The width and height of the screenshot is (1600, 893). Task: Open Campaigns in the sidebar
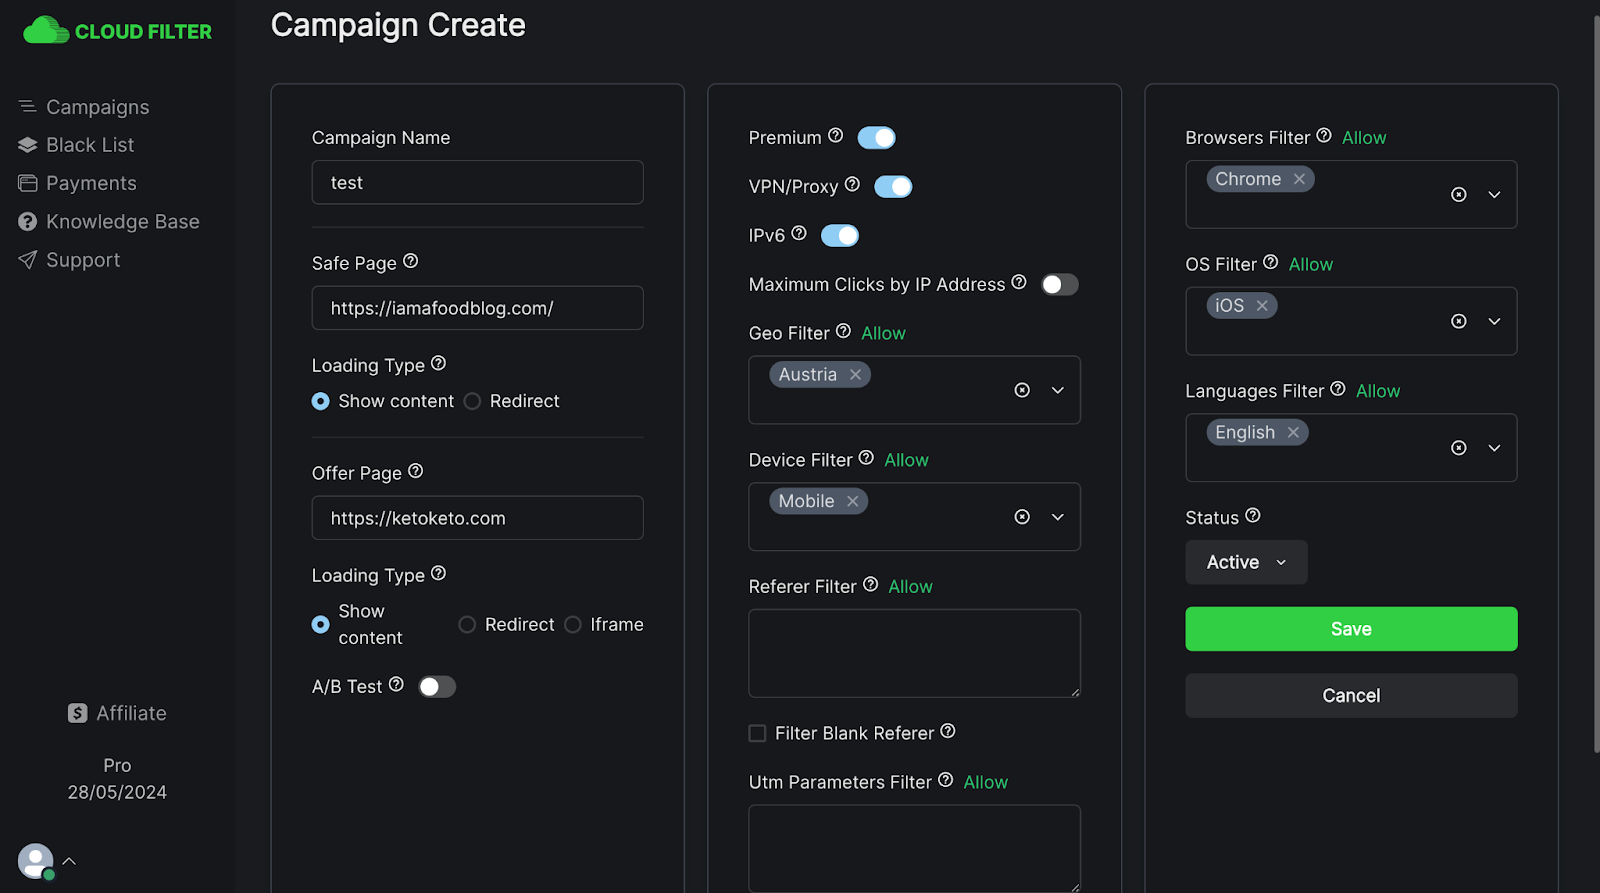[97, 107]
